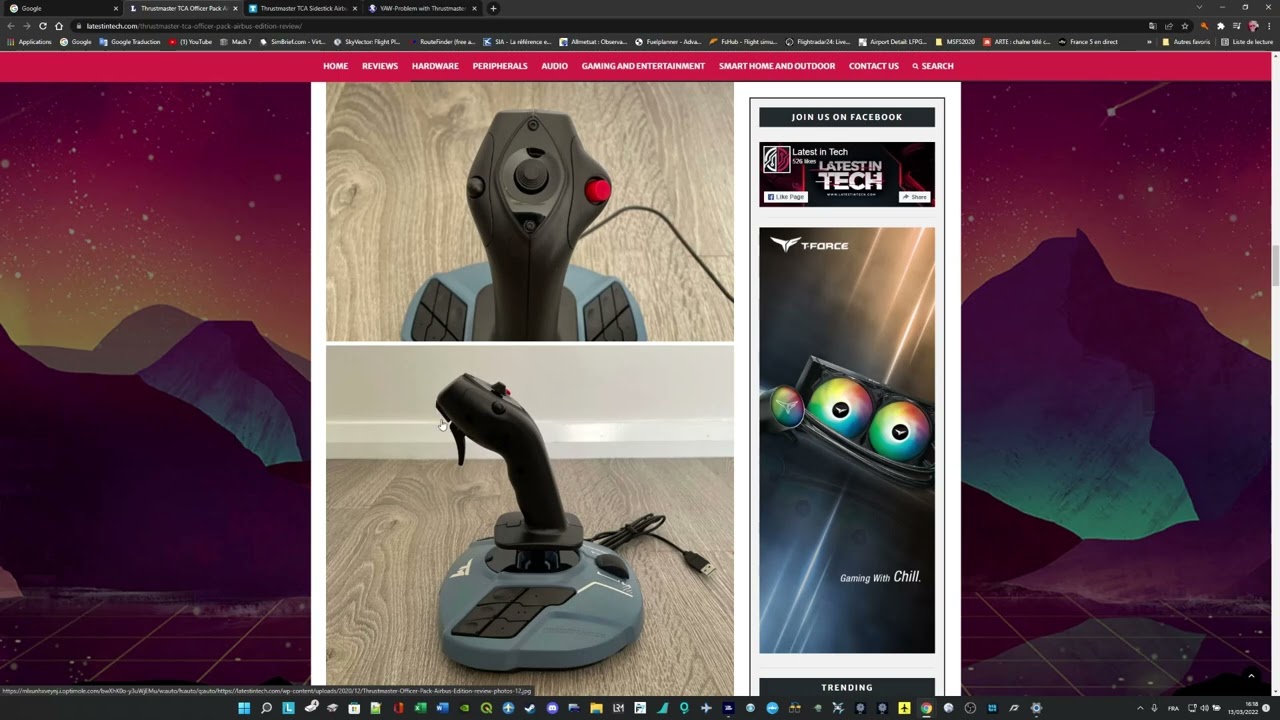Open the top-view joystick photo
1280x720 pixels.
tap(530, 212)
